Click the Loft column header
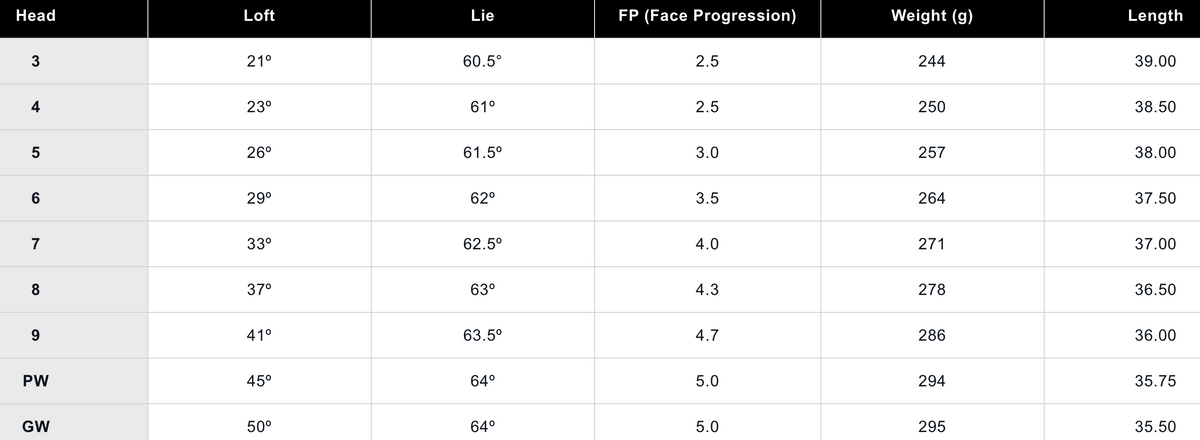Screen dimensions: 1200x440 (x=259, y=17)
